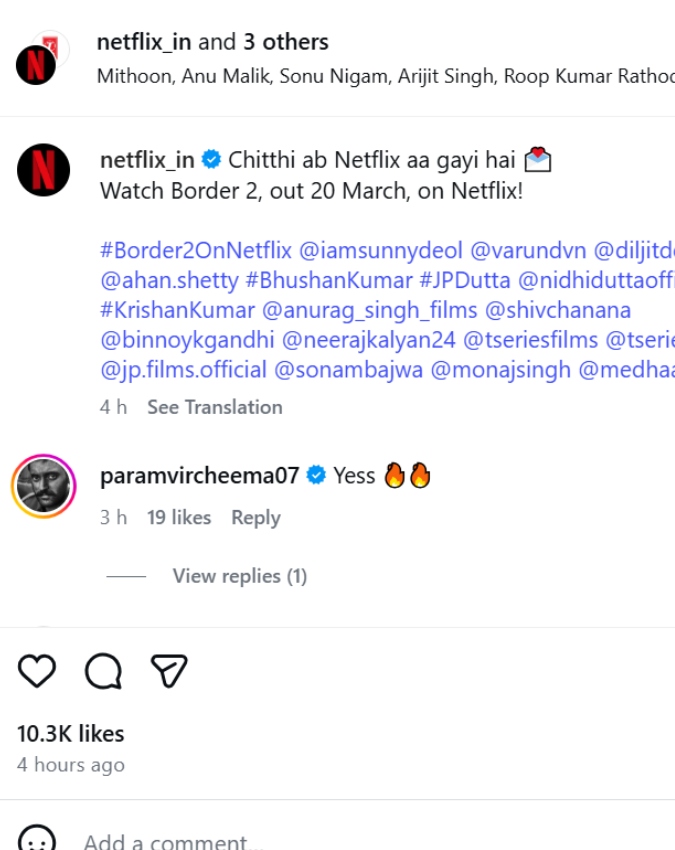Show 19 likes on the comment
Image resolution: width=675 pixels, height=850 pixels.
click(179, 518)
